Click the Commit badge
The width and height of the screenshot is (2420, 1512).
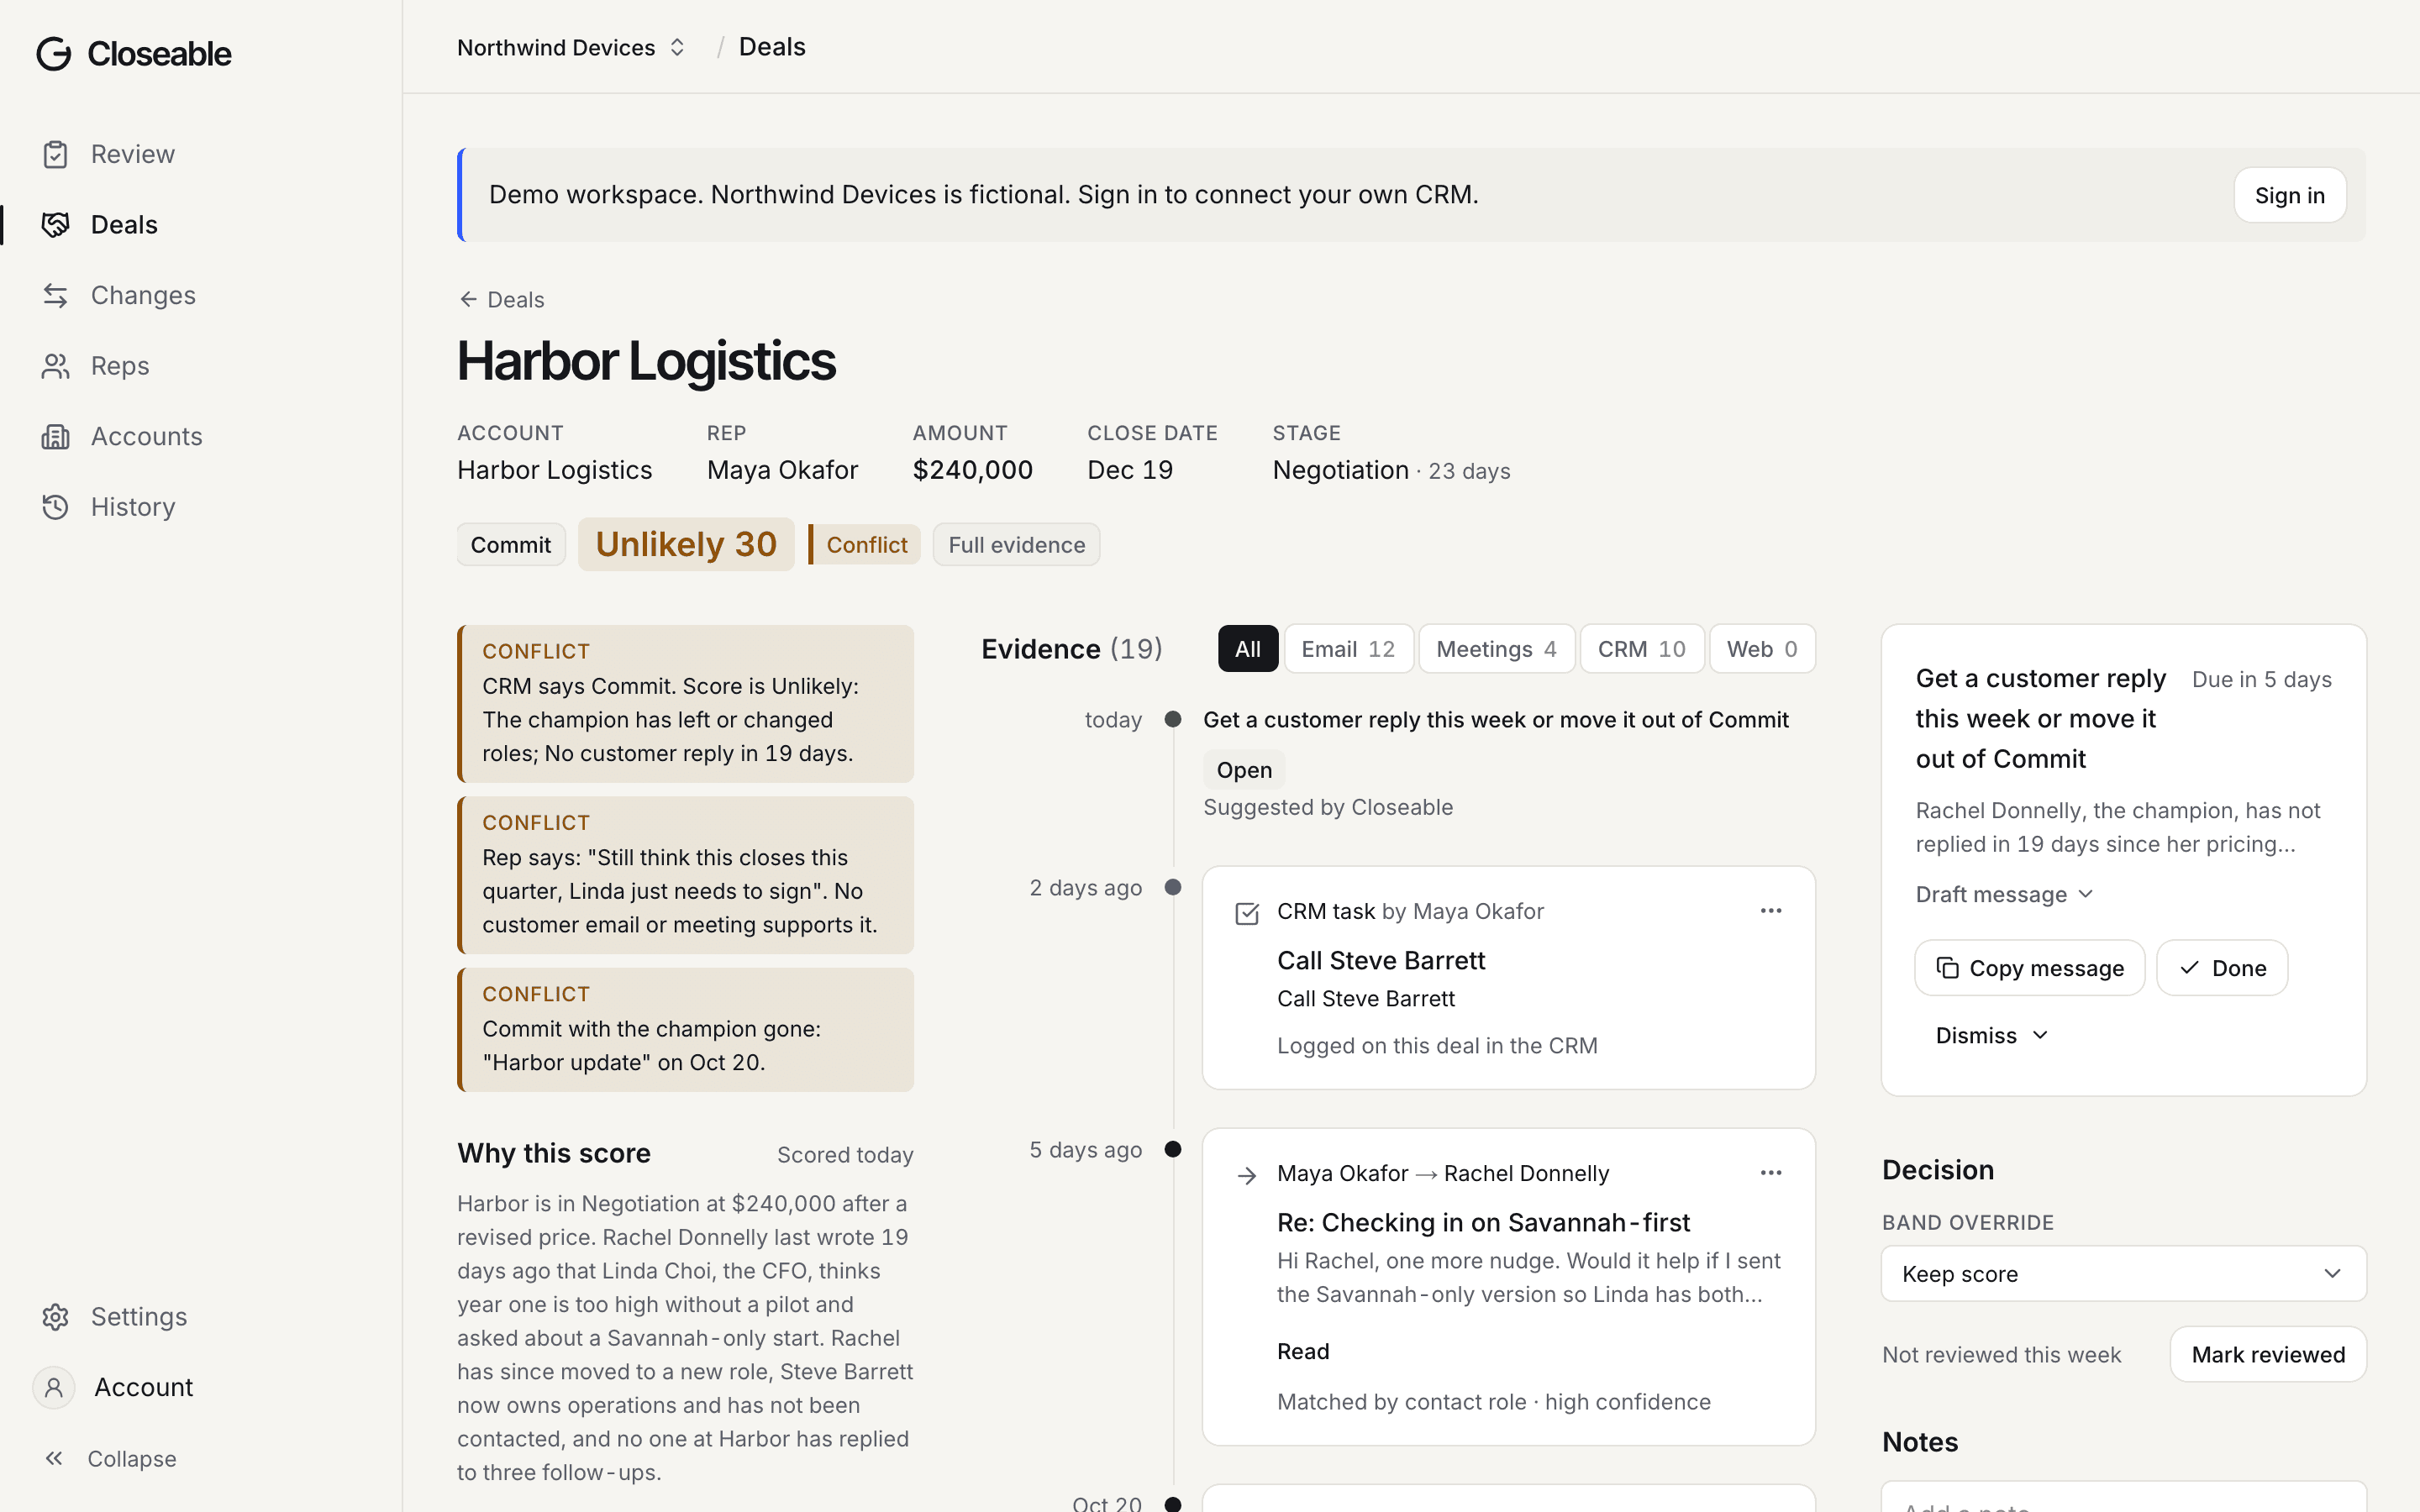coord(510,545)
